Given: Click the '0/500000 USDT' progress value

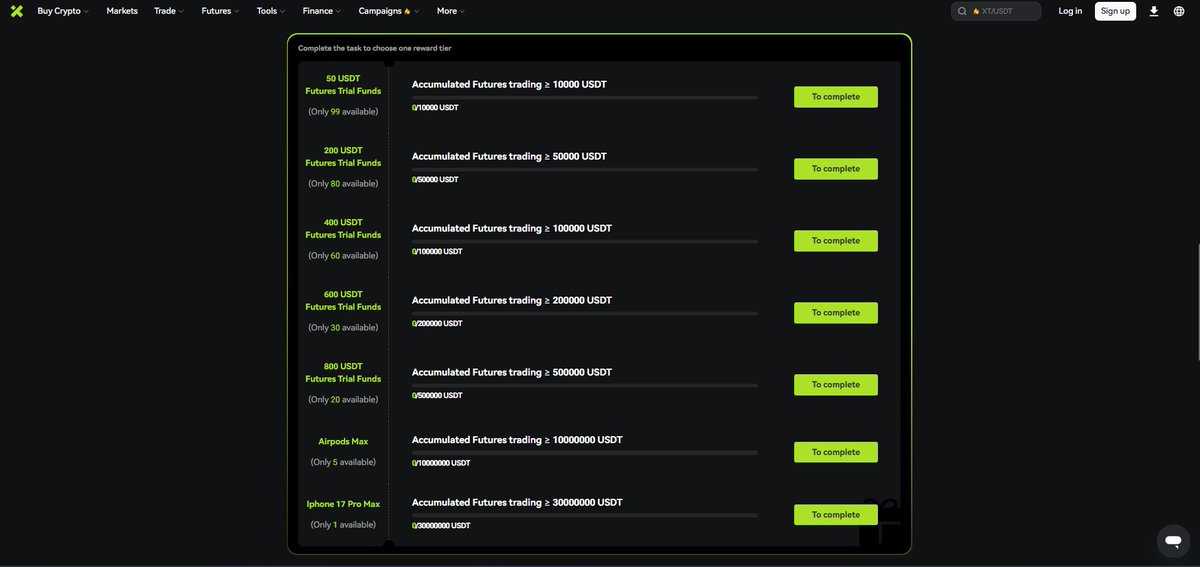Looking at the screenshot, I should pyautogui.click(x=437, y=395).
